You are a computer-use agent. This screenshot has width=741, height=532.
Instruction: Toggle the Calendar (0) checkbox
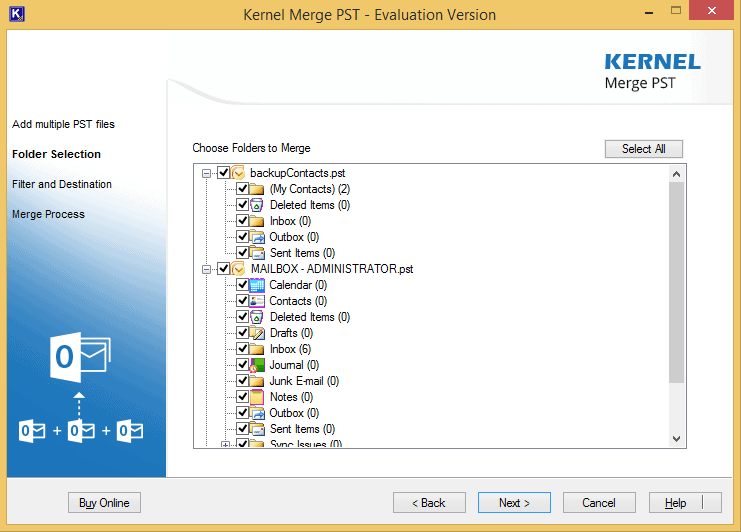242,284
